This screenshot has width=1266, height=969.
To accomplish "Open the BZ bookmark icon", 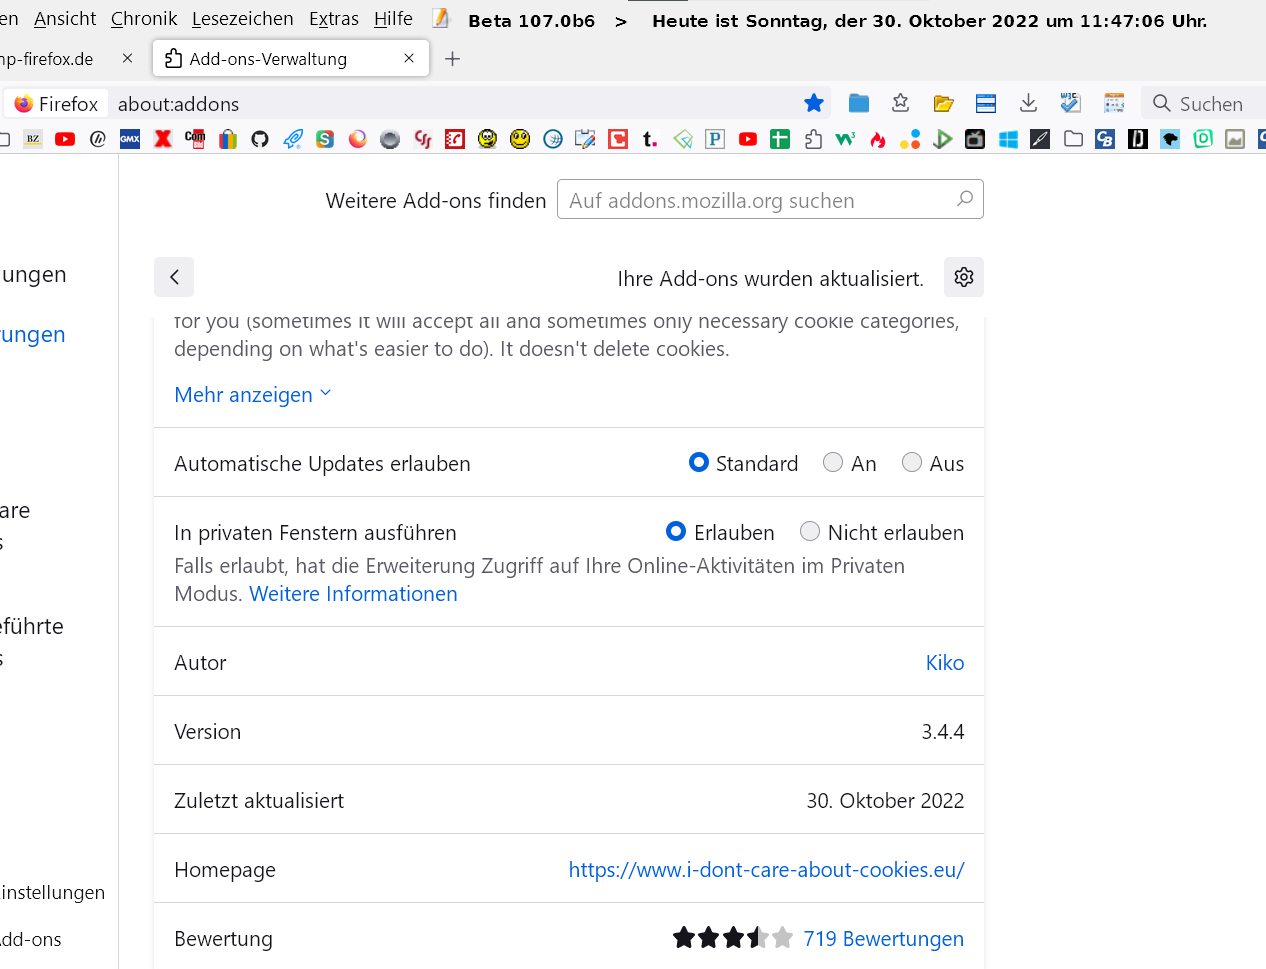I will coord(33,139).
